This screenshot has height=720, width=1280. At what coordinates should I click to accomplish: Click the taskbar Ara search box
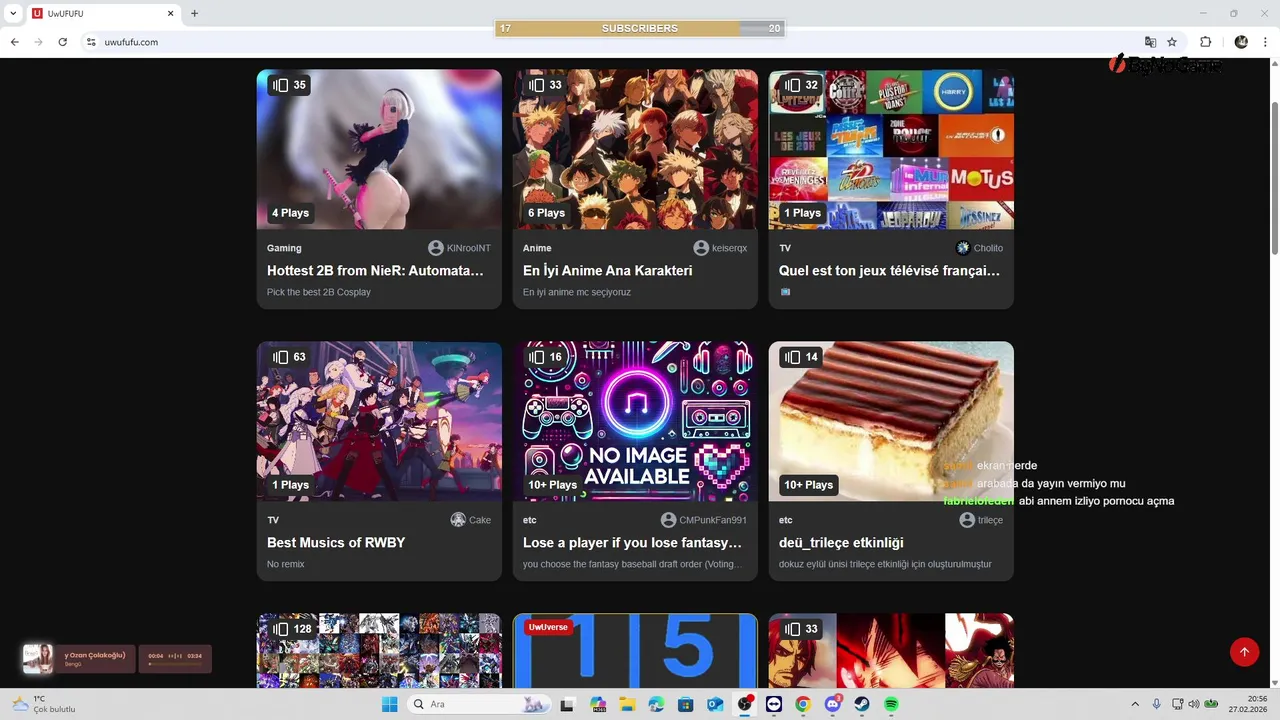click(x=478, y=704)
